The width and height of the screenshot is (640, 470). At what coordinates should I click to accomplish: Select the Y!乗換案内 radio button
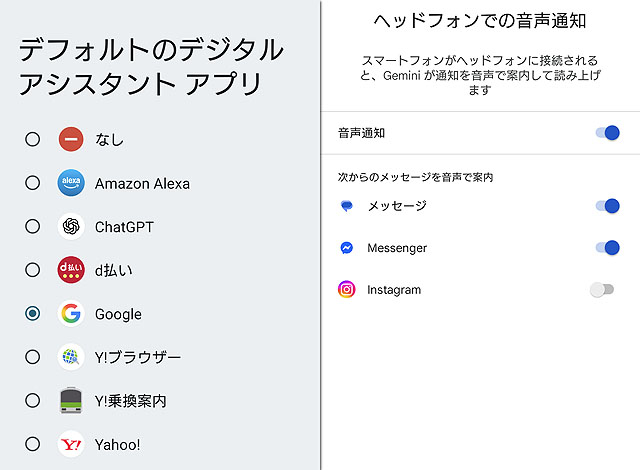pos(33,401)
